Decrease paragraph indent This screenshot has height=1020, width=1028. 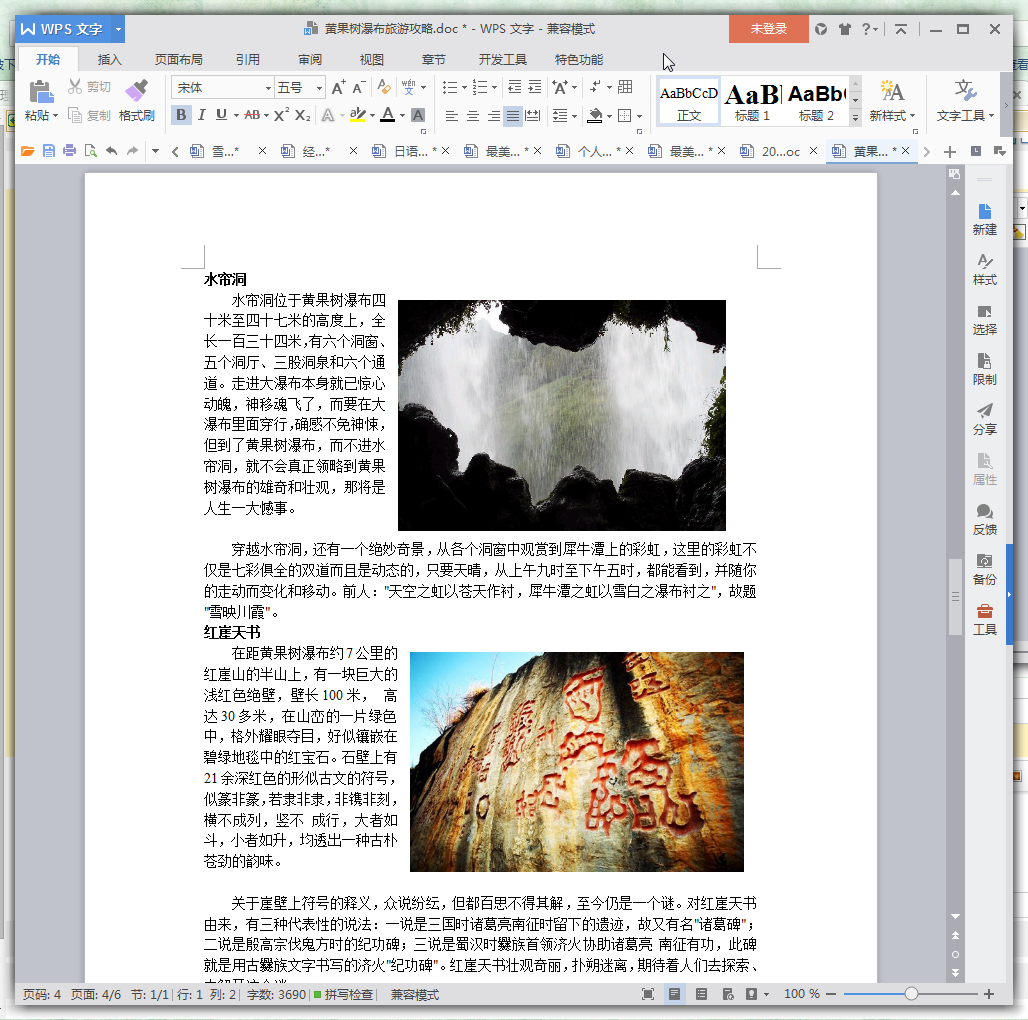coord(515,87)
